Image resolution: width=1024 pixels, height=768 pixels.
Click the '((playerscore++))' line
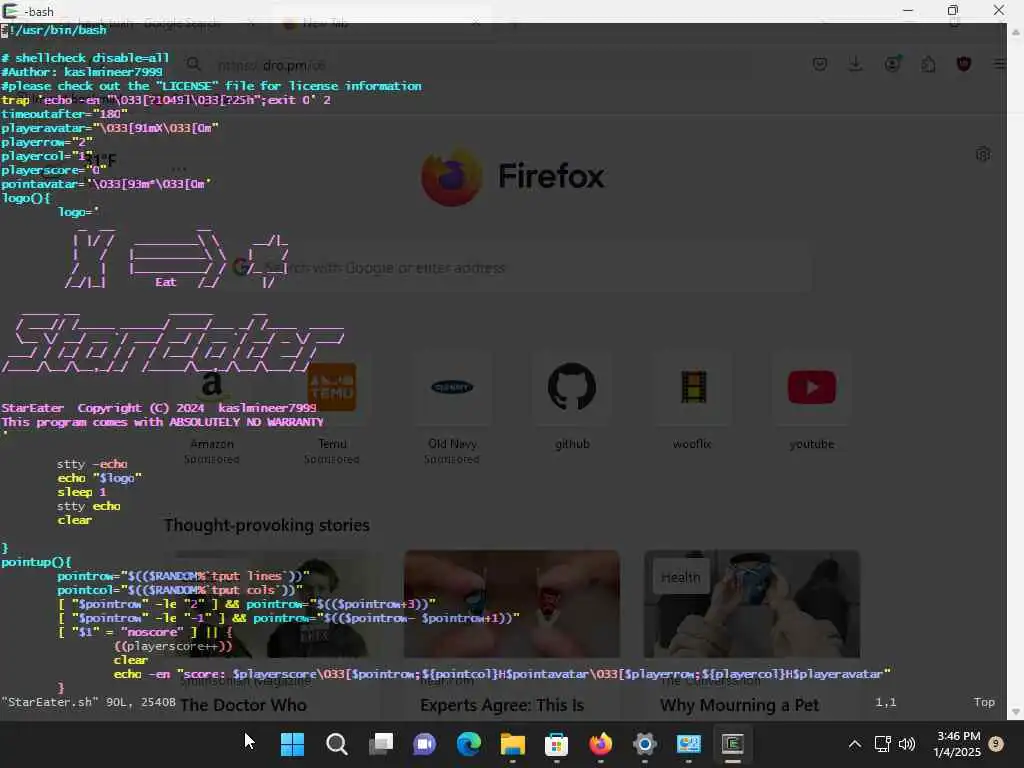(x=173, y=646)
